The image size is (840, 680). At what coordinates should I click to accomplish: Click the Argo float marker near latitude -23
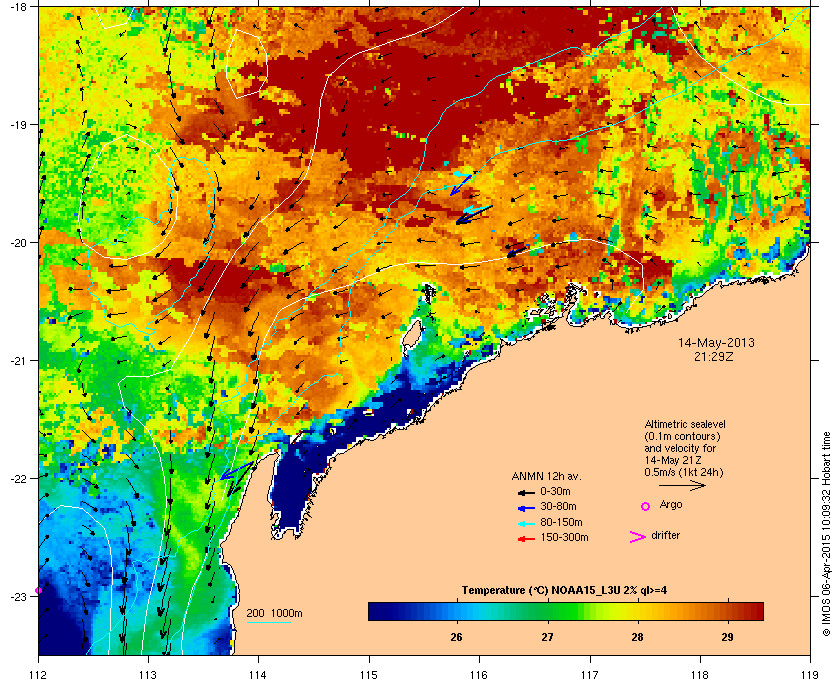(x=39, y=591)
